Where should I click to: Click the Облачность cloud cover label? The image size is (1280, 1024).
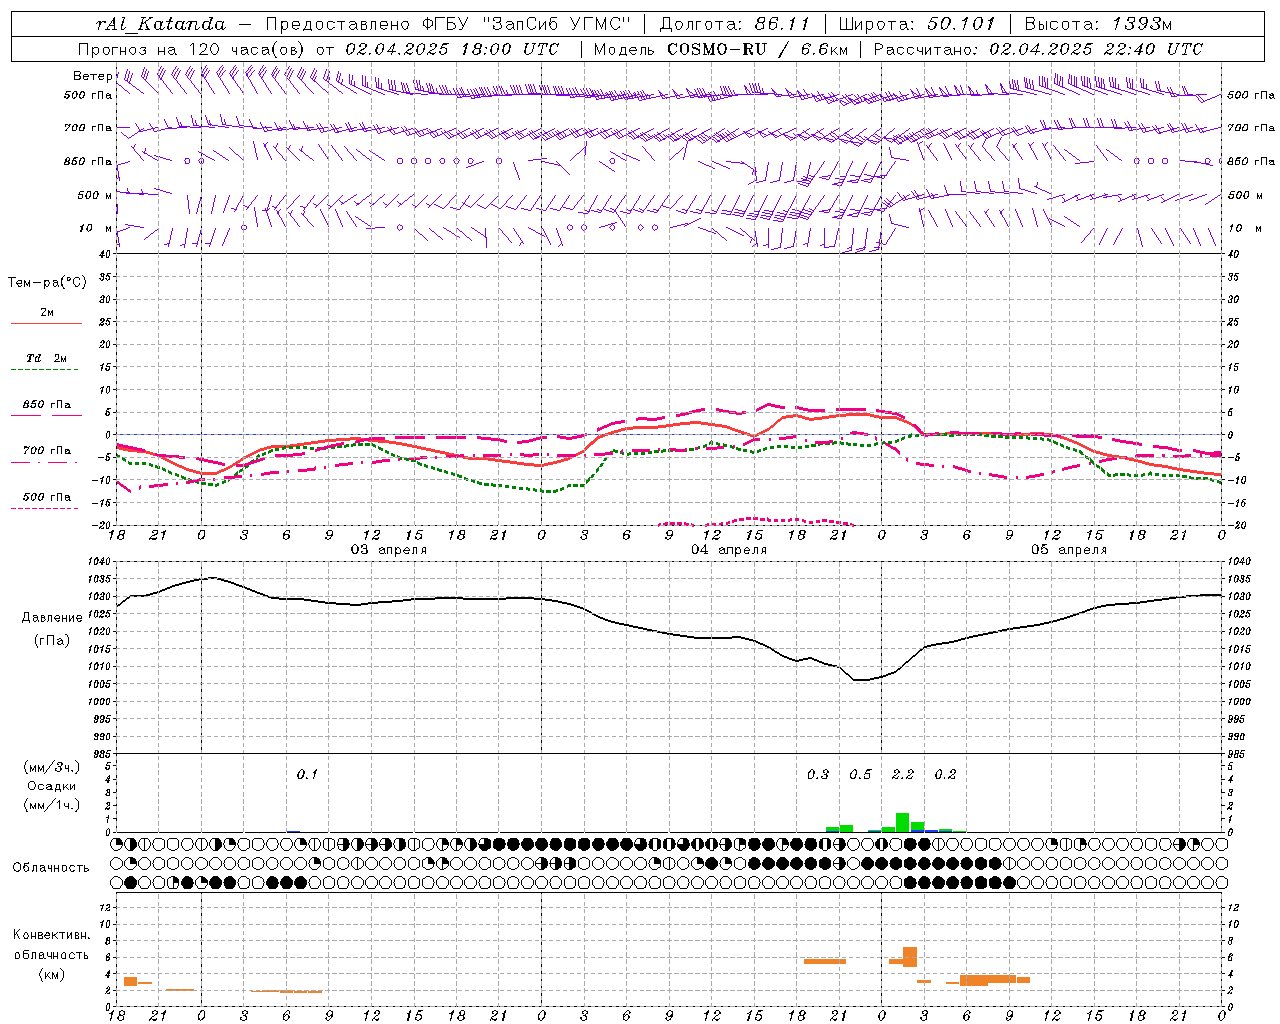tap(51, 867)
